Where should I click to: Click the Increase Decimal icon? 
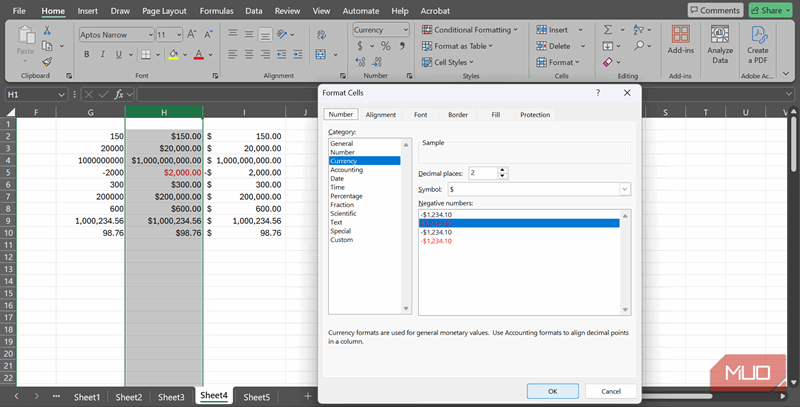pos(360,62)
